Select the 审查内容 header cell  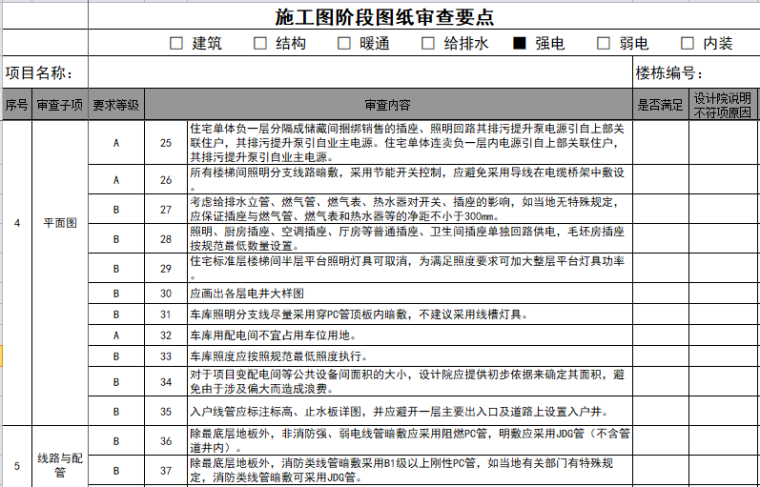pos(388,104)
